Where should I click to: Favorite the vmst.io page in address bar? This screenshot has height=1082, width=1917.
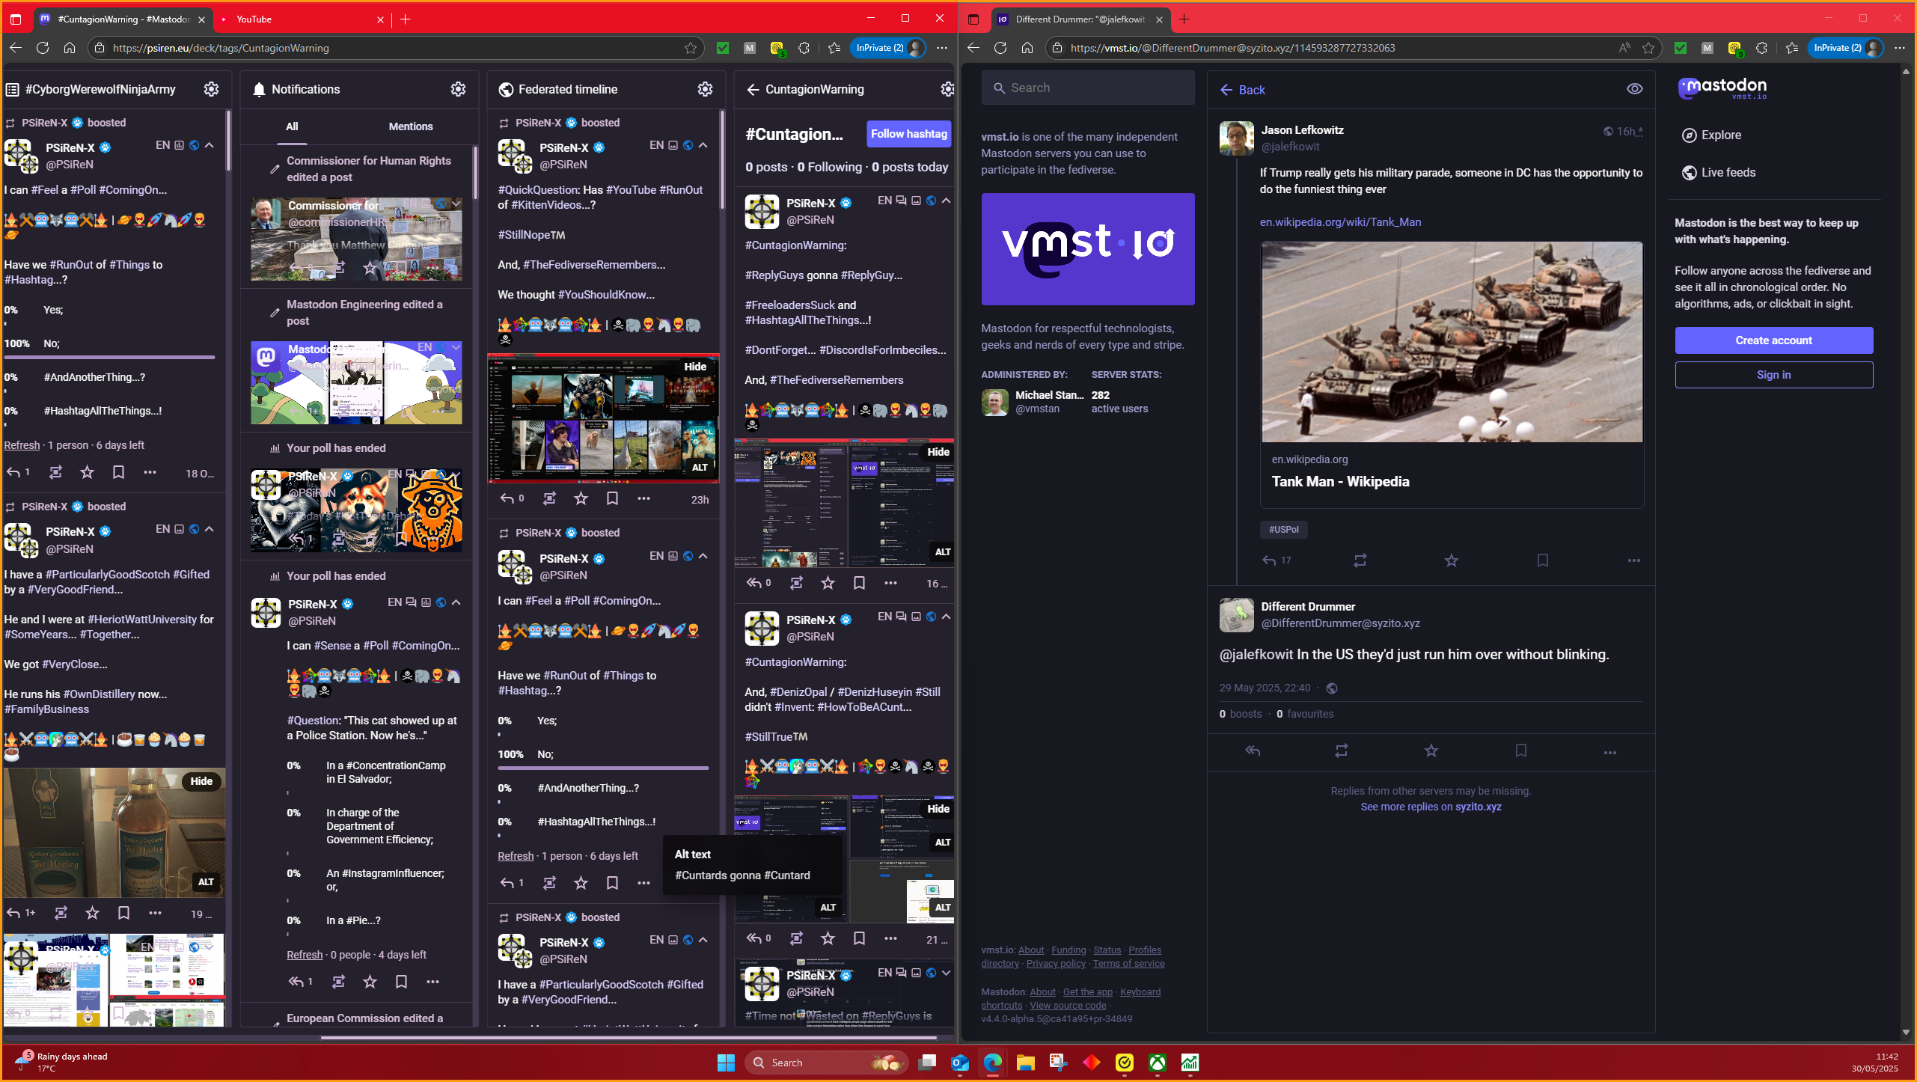click(1648, 48)
